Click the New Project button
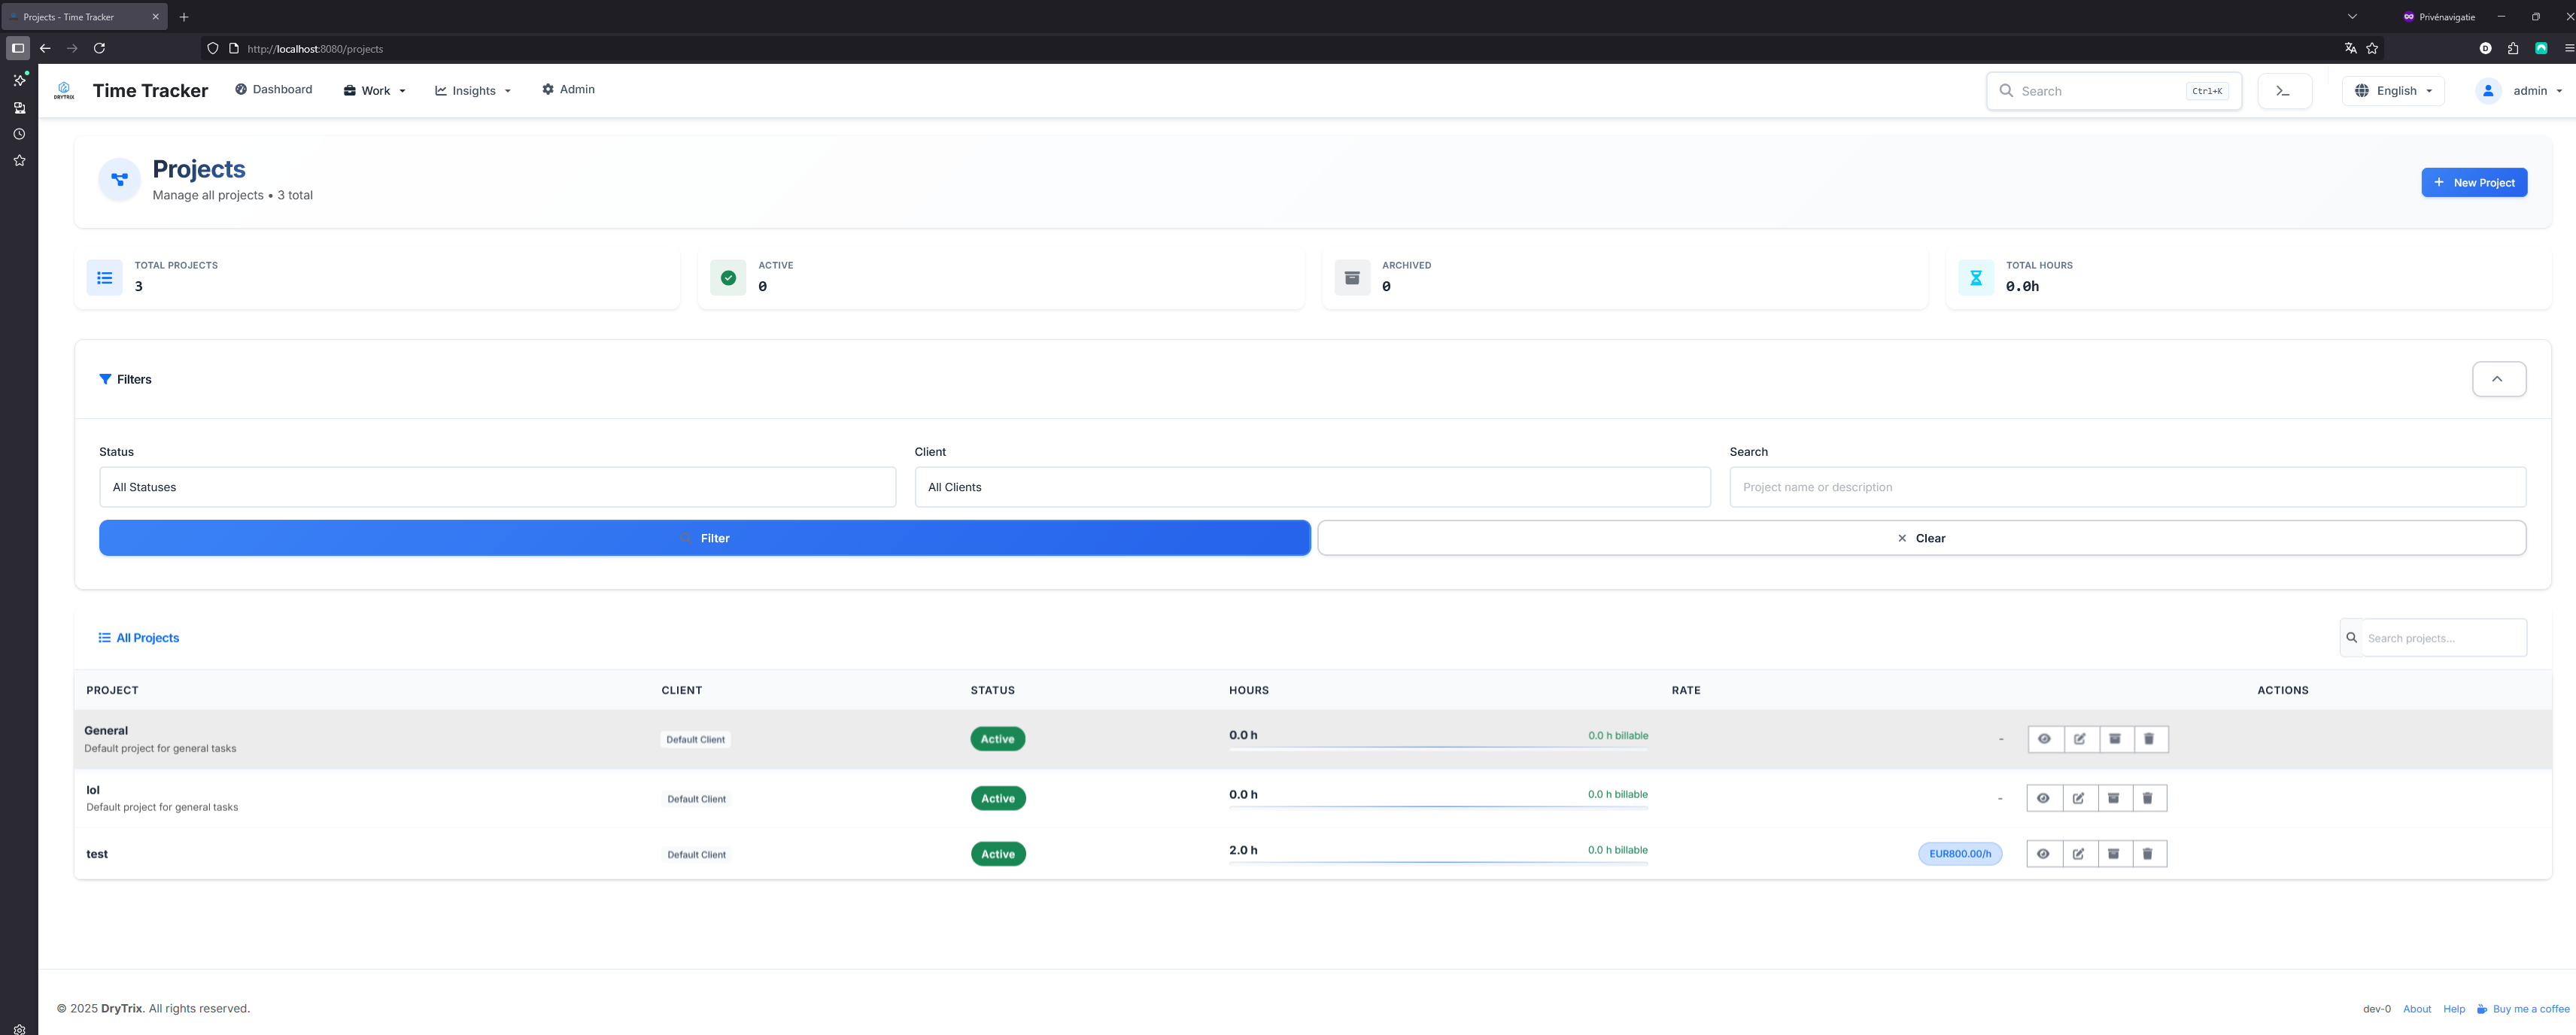 click(x=2474, y=182)
